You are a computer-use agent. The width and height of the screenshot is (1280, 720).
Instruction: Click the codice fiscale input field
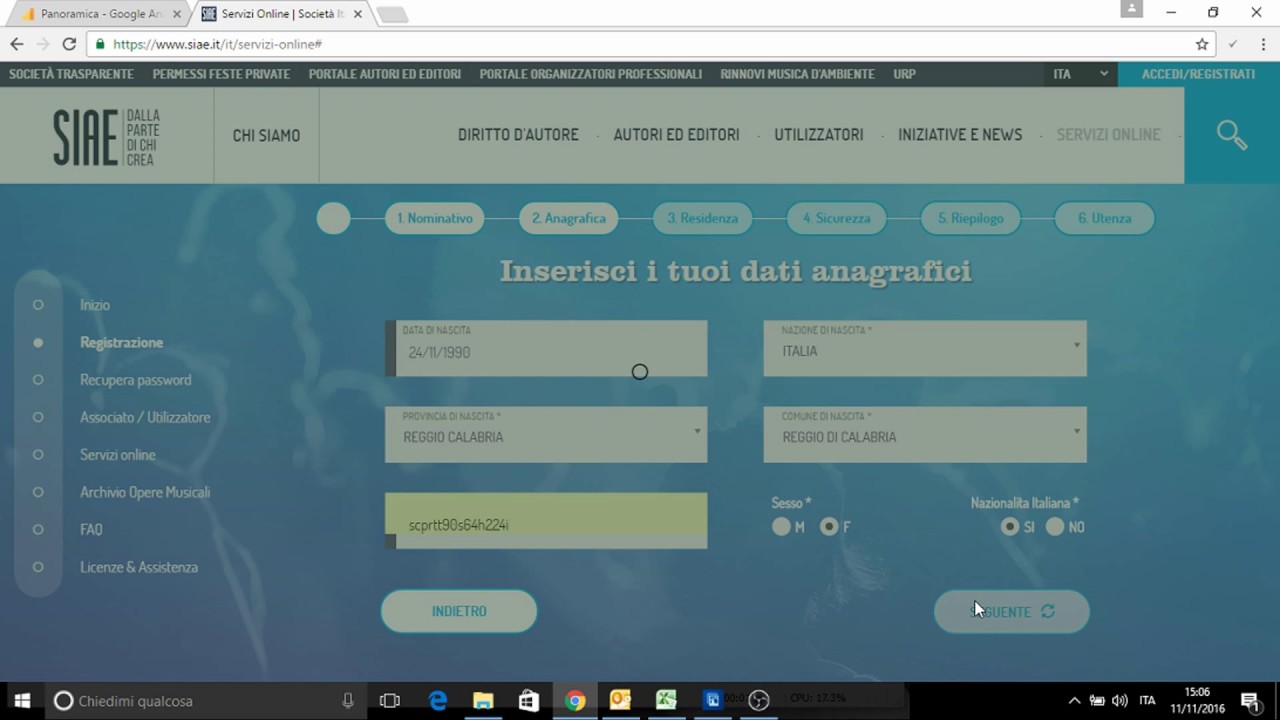546,520
